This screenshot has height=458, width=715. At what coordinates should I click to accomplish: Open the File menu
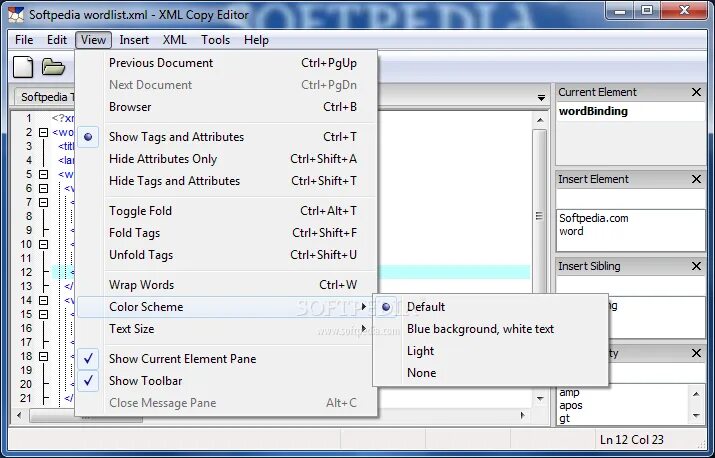click(x=24, y=40)
